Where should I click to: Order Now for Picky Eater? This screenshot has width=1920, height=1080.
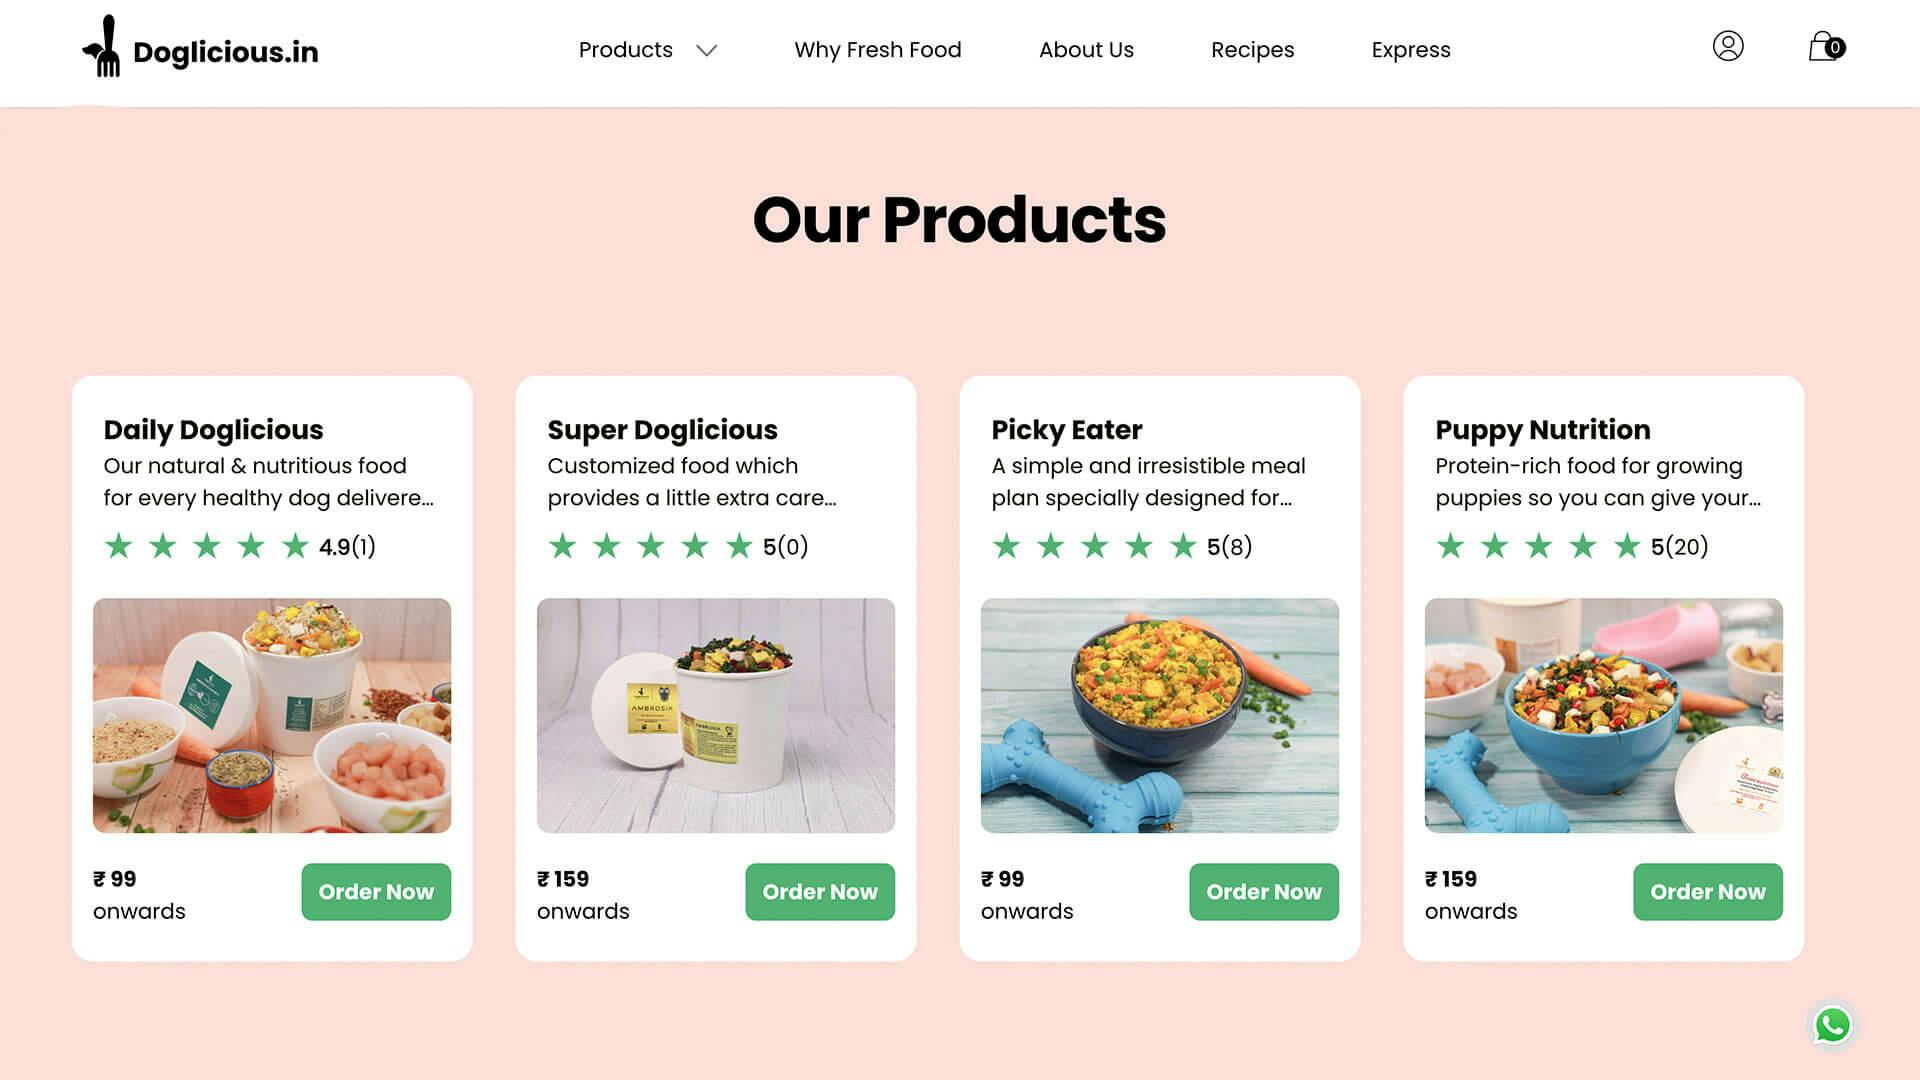pyautogui.click(x=1264, y=891)
